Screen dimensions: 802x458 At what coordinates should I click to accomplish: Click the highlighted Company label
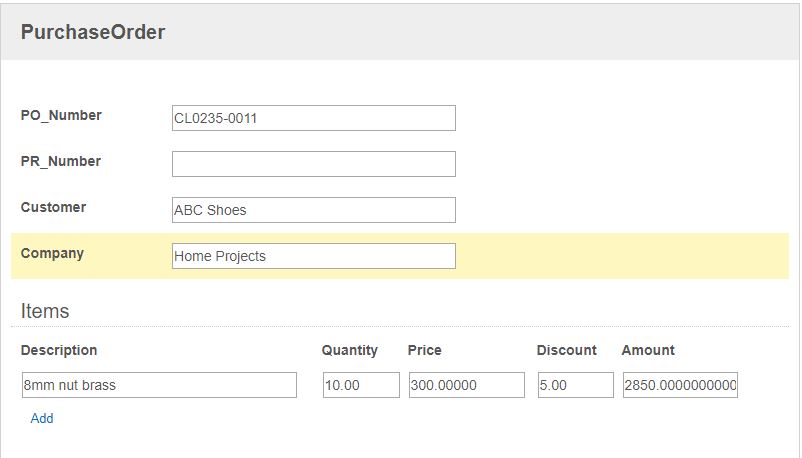[52, 253]
